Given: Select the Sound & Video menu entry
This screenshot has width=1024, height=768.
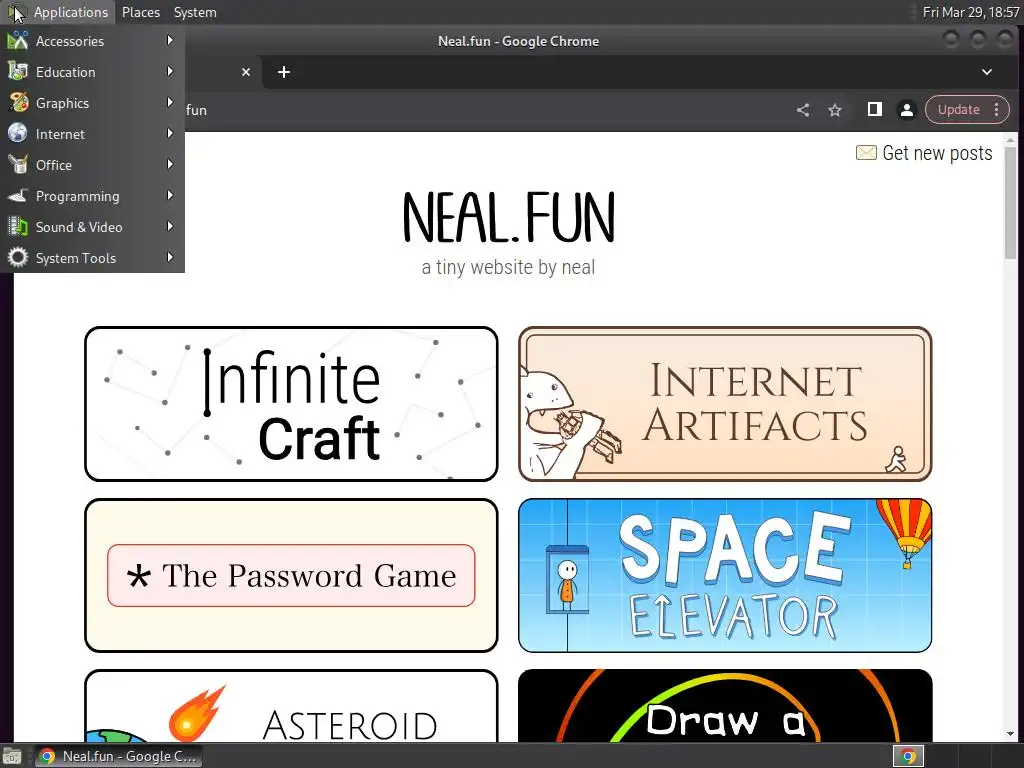Looking at the screenshot, I should (92, 227).
